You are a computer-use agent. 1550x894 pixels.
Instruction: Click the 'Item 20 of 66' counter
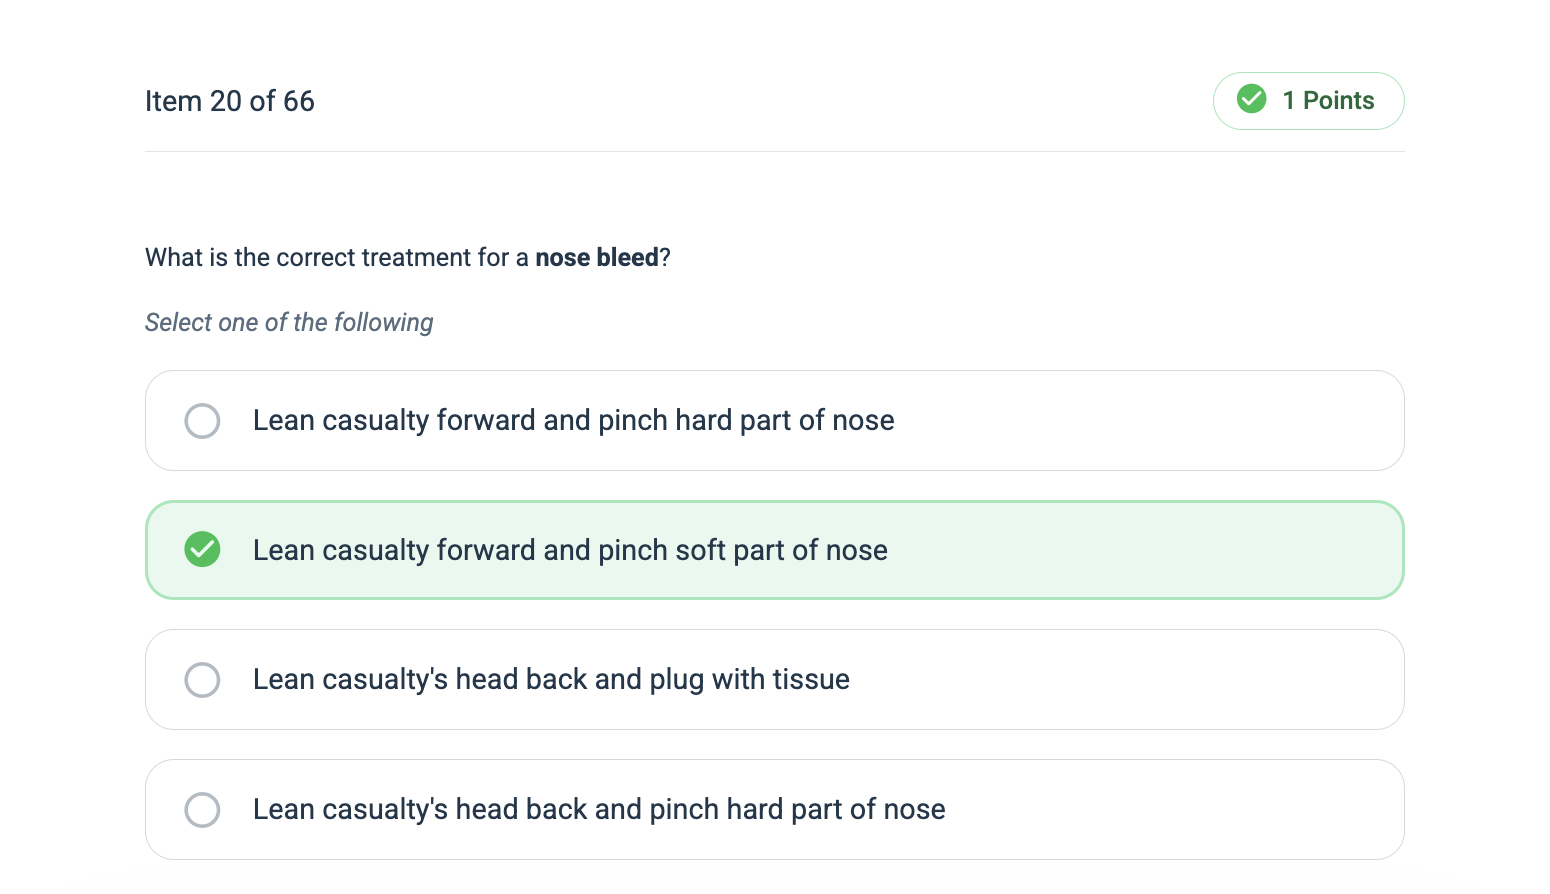[x=229, y=101]
